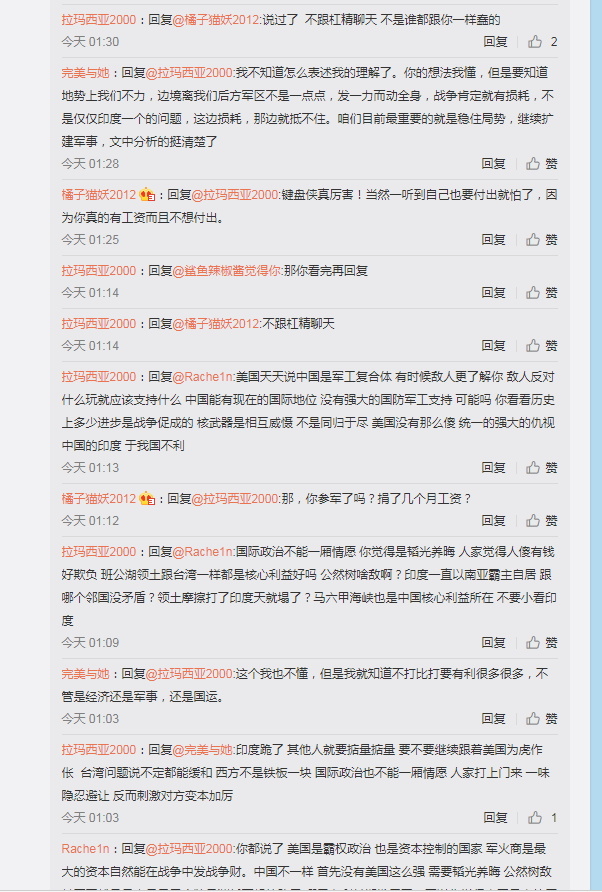The image size is (602, 892).
Task: Click the 今天 01:12 comment timestamp
Action: click(90, 521)
